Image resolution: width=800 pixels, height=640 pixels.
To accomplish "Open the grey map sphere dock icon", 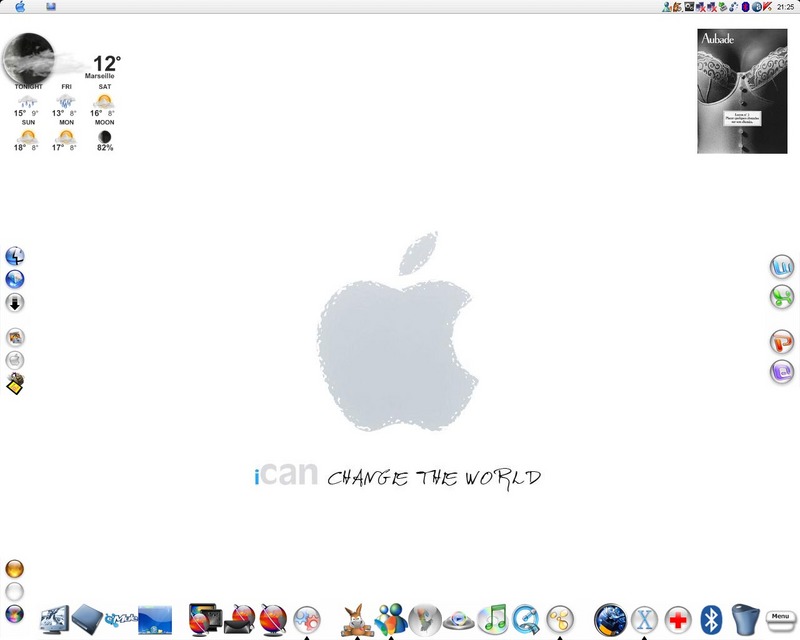I will point(425,620).
